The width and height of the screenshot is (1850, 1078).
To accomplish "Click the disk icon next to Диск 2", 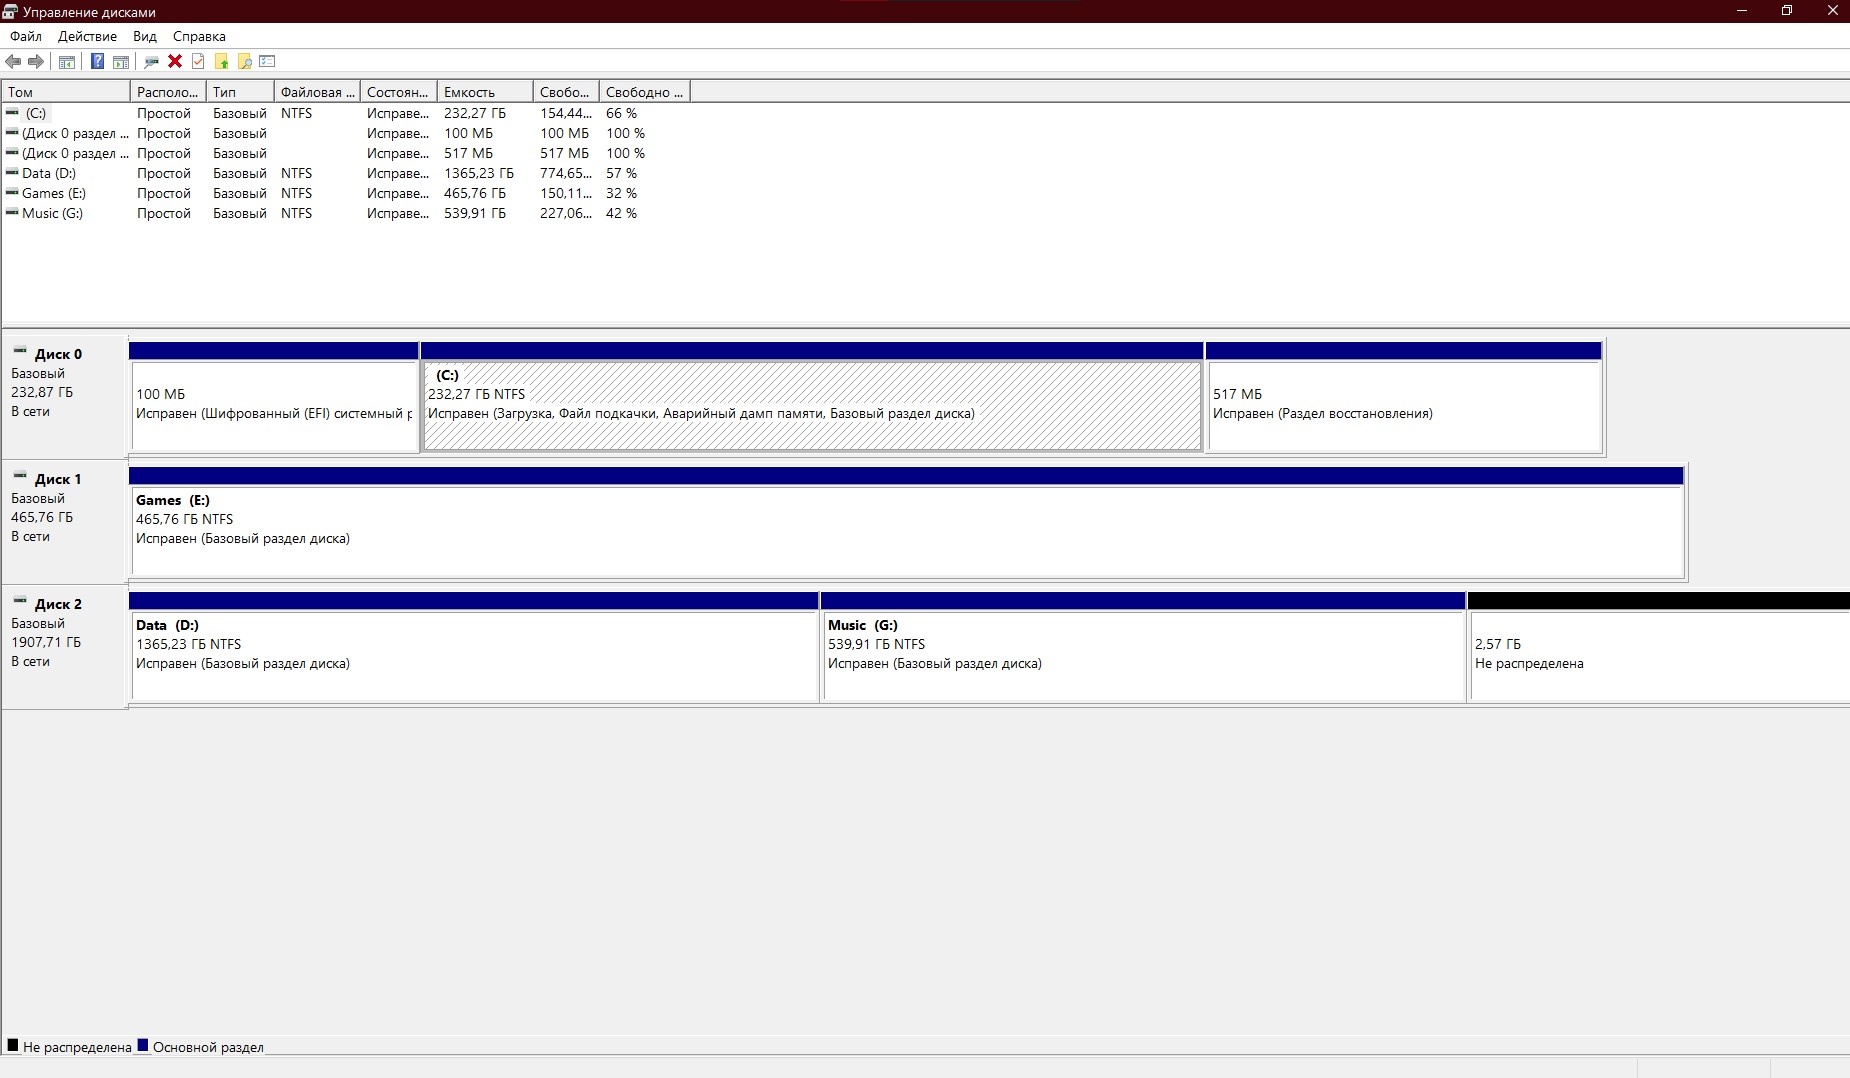I will [20, 601].
